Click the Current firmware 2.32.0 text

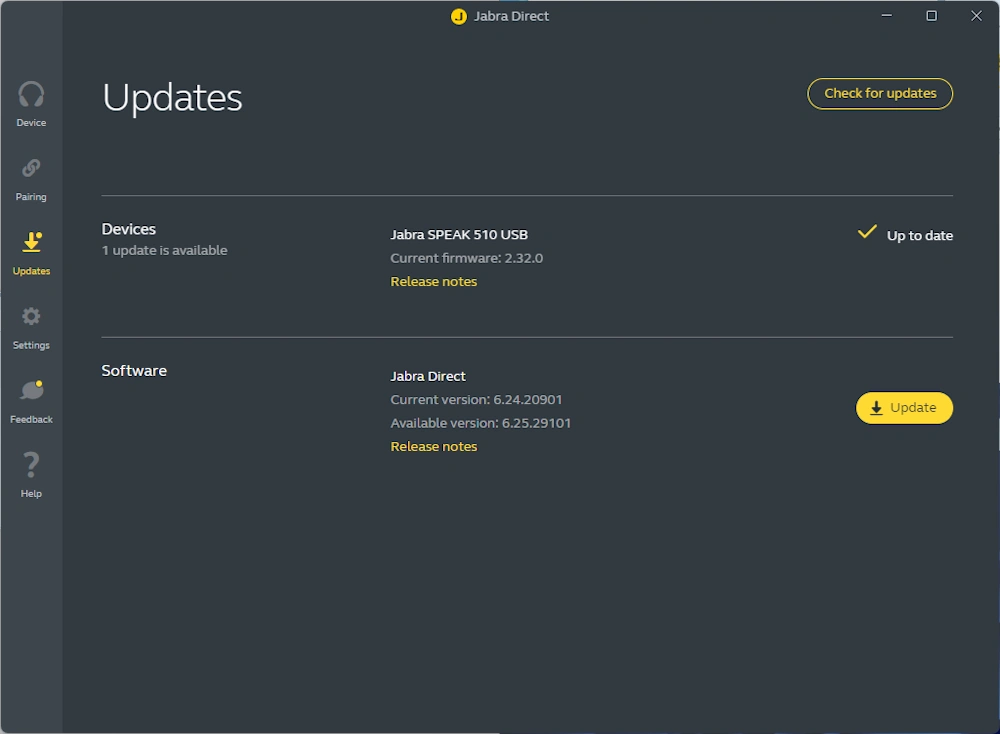[466, 258]
